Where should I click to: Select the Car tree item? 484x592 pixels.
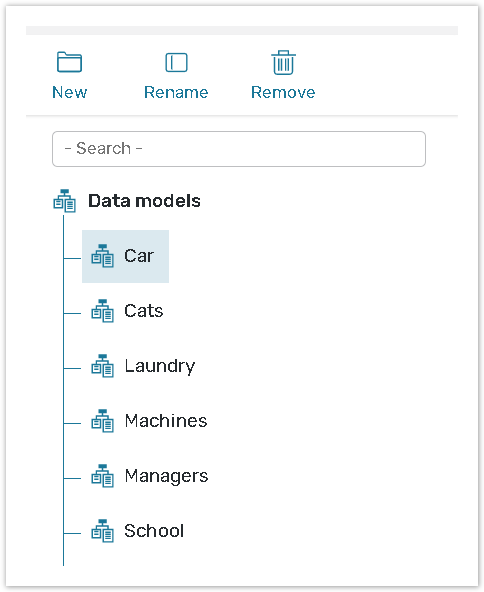125,256
